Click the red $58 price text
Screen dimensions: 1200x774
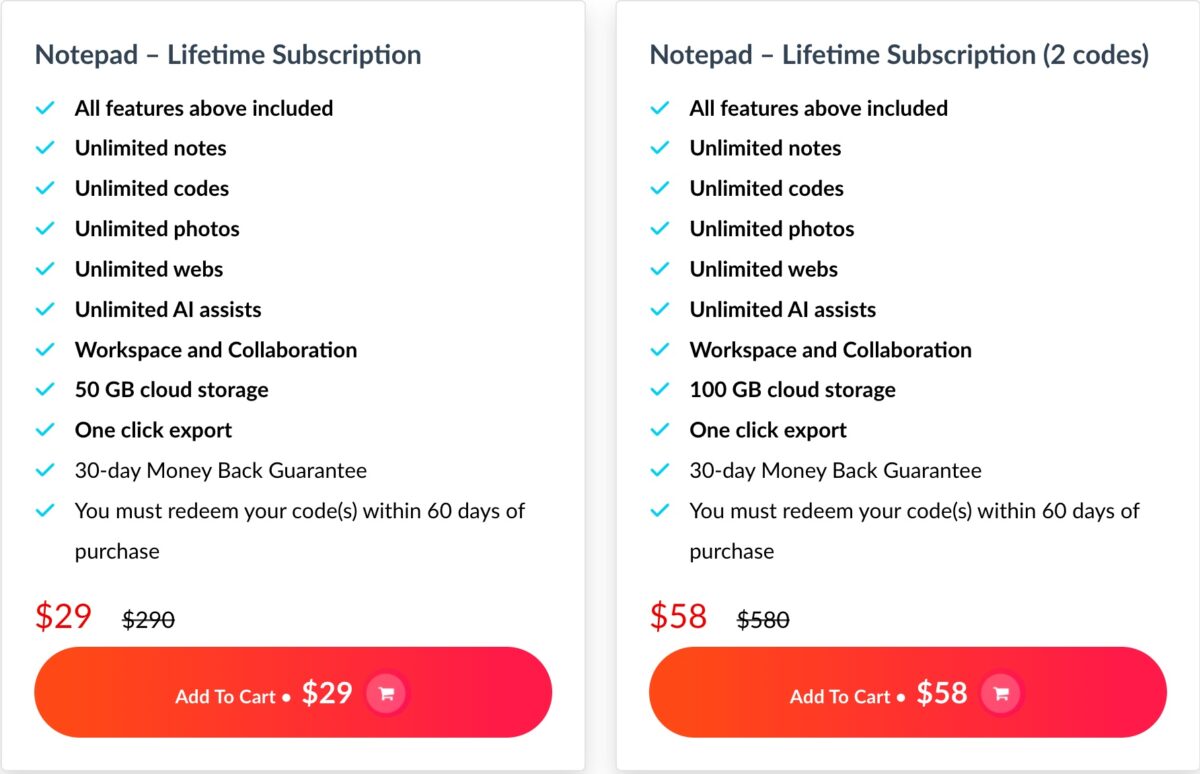pos(678,616)
